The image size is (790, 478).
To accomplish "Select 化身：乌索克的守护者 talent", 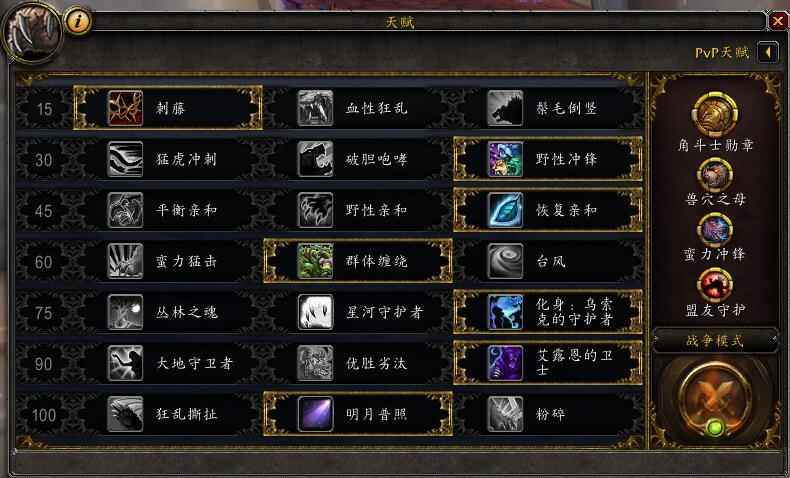I will (548, 312).
